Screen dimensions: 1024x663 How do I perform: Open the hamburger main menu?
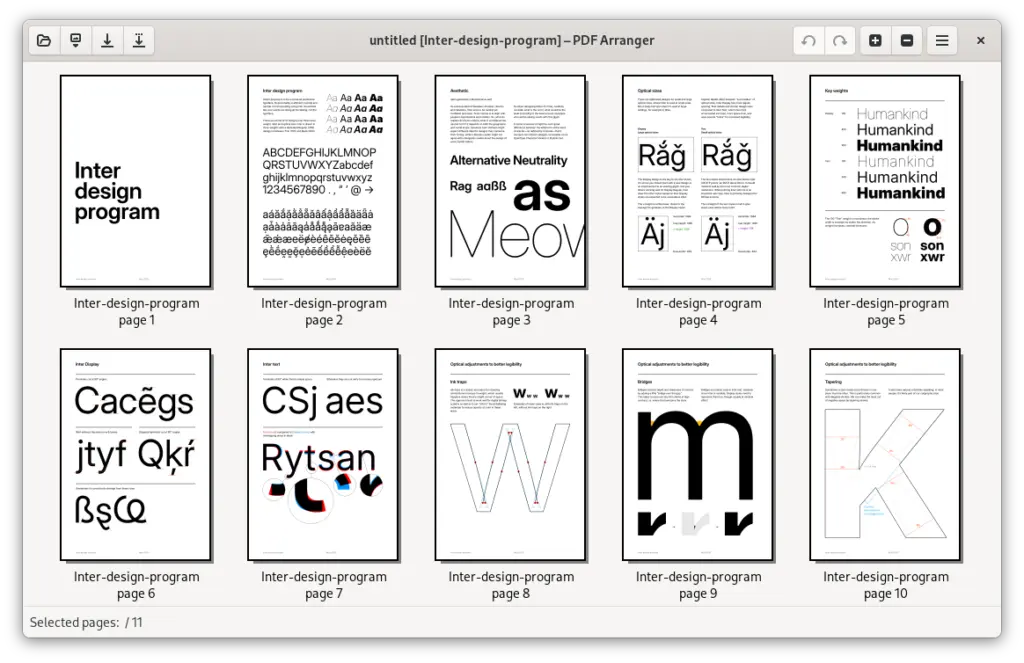(942, 41)
